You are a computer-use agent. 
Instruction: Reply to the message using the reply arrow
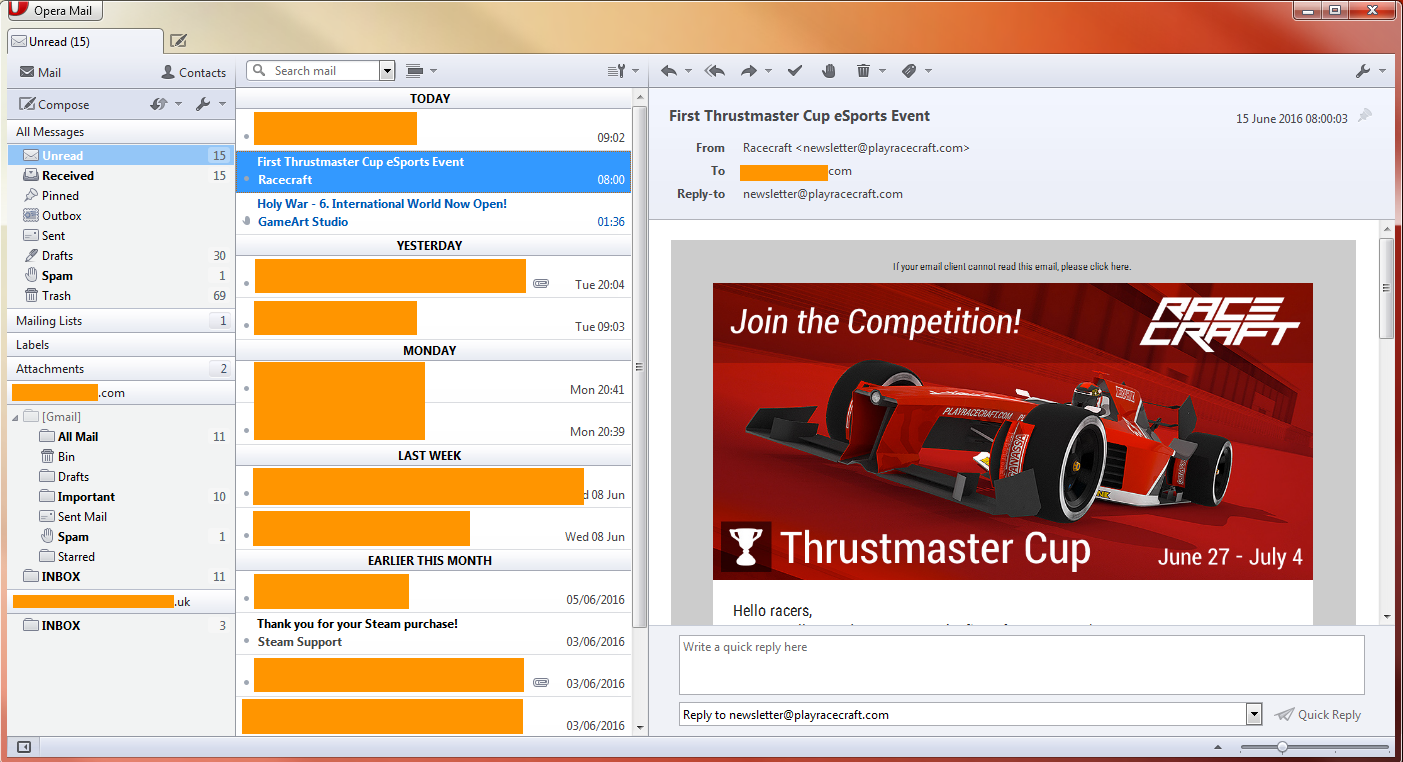(x=669, y=71)
